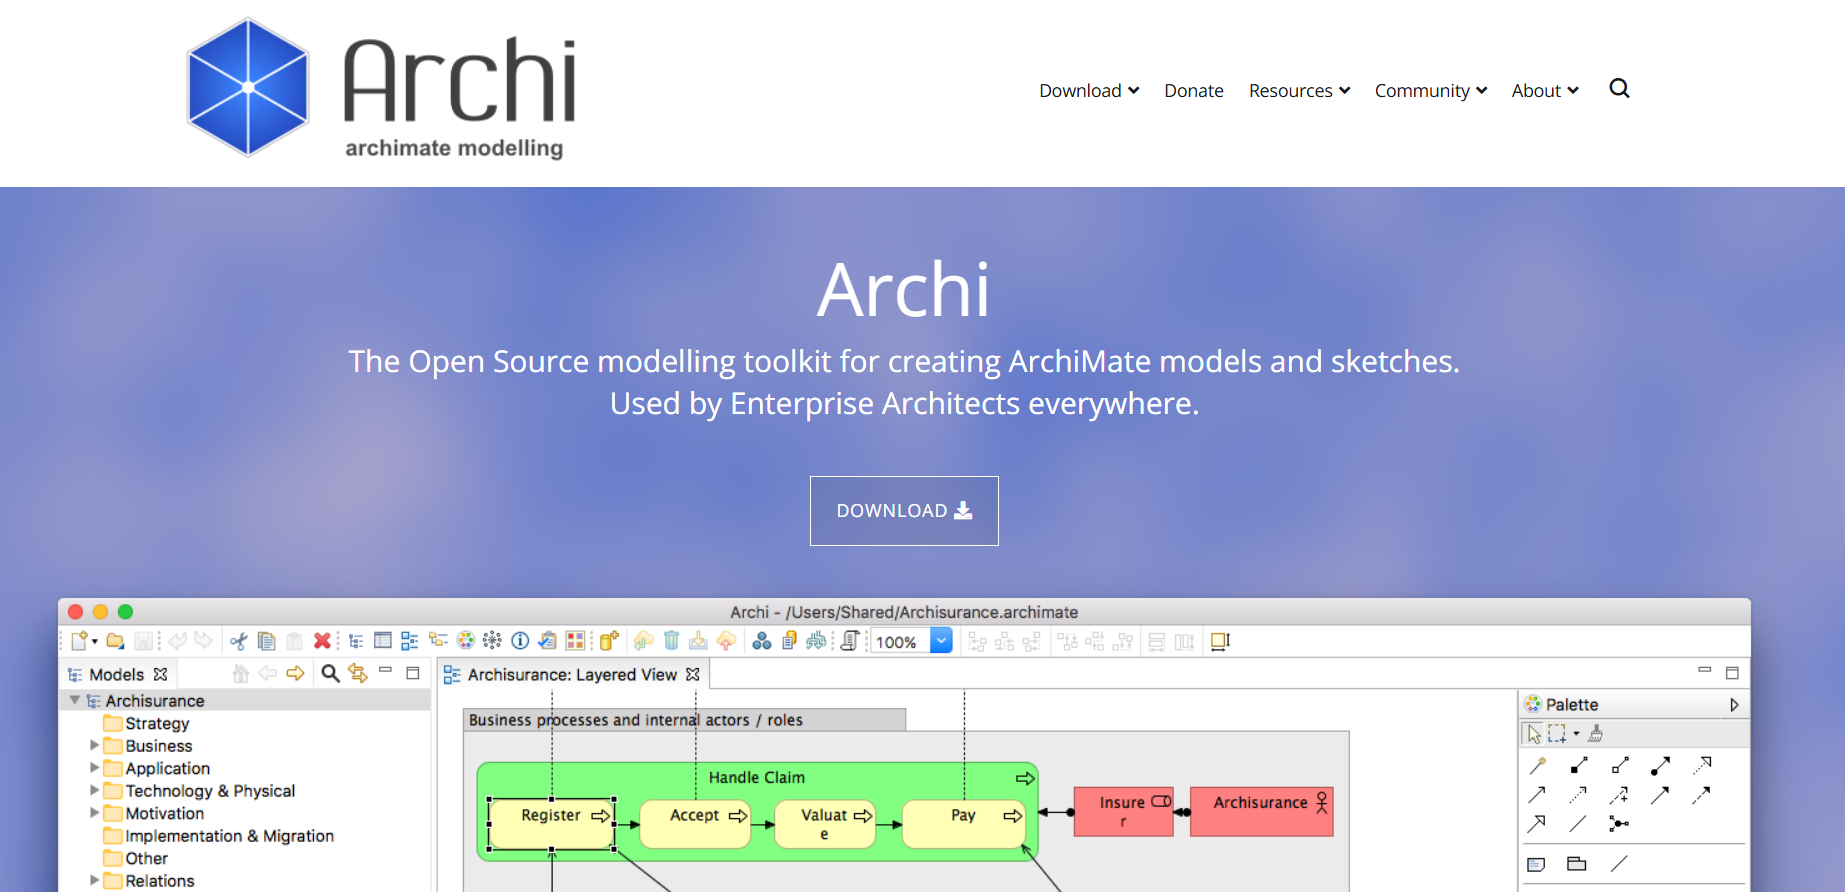Click the trash can toolbar icon
The width and height of the screenshot is (1845, 892).
coord(672,641)
